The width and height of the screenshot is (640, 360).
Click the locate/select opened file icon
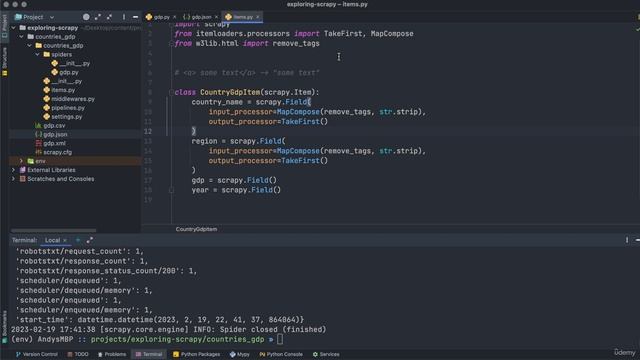86,17
